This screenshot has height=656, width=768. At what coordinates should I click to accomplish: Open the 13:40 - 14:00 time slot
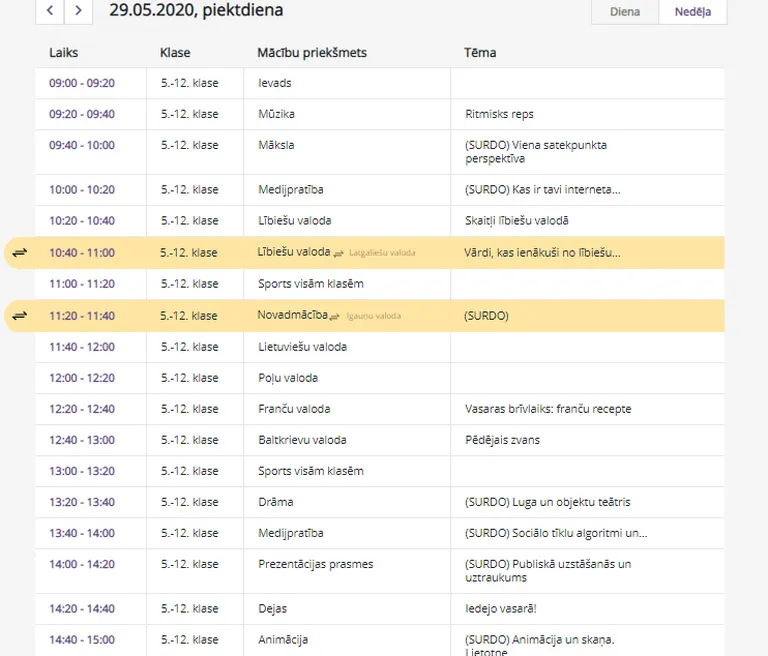(x=82, y=534)
